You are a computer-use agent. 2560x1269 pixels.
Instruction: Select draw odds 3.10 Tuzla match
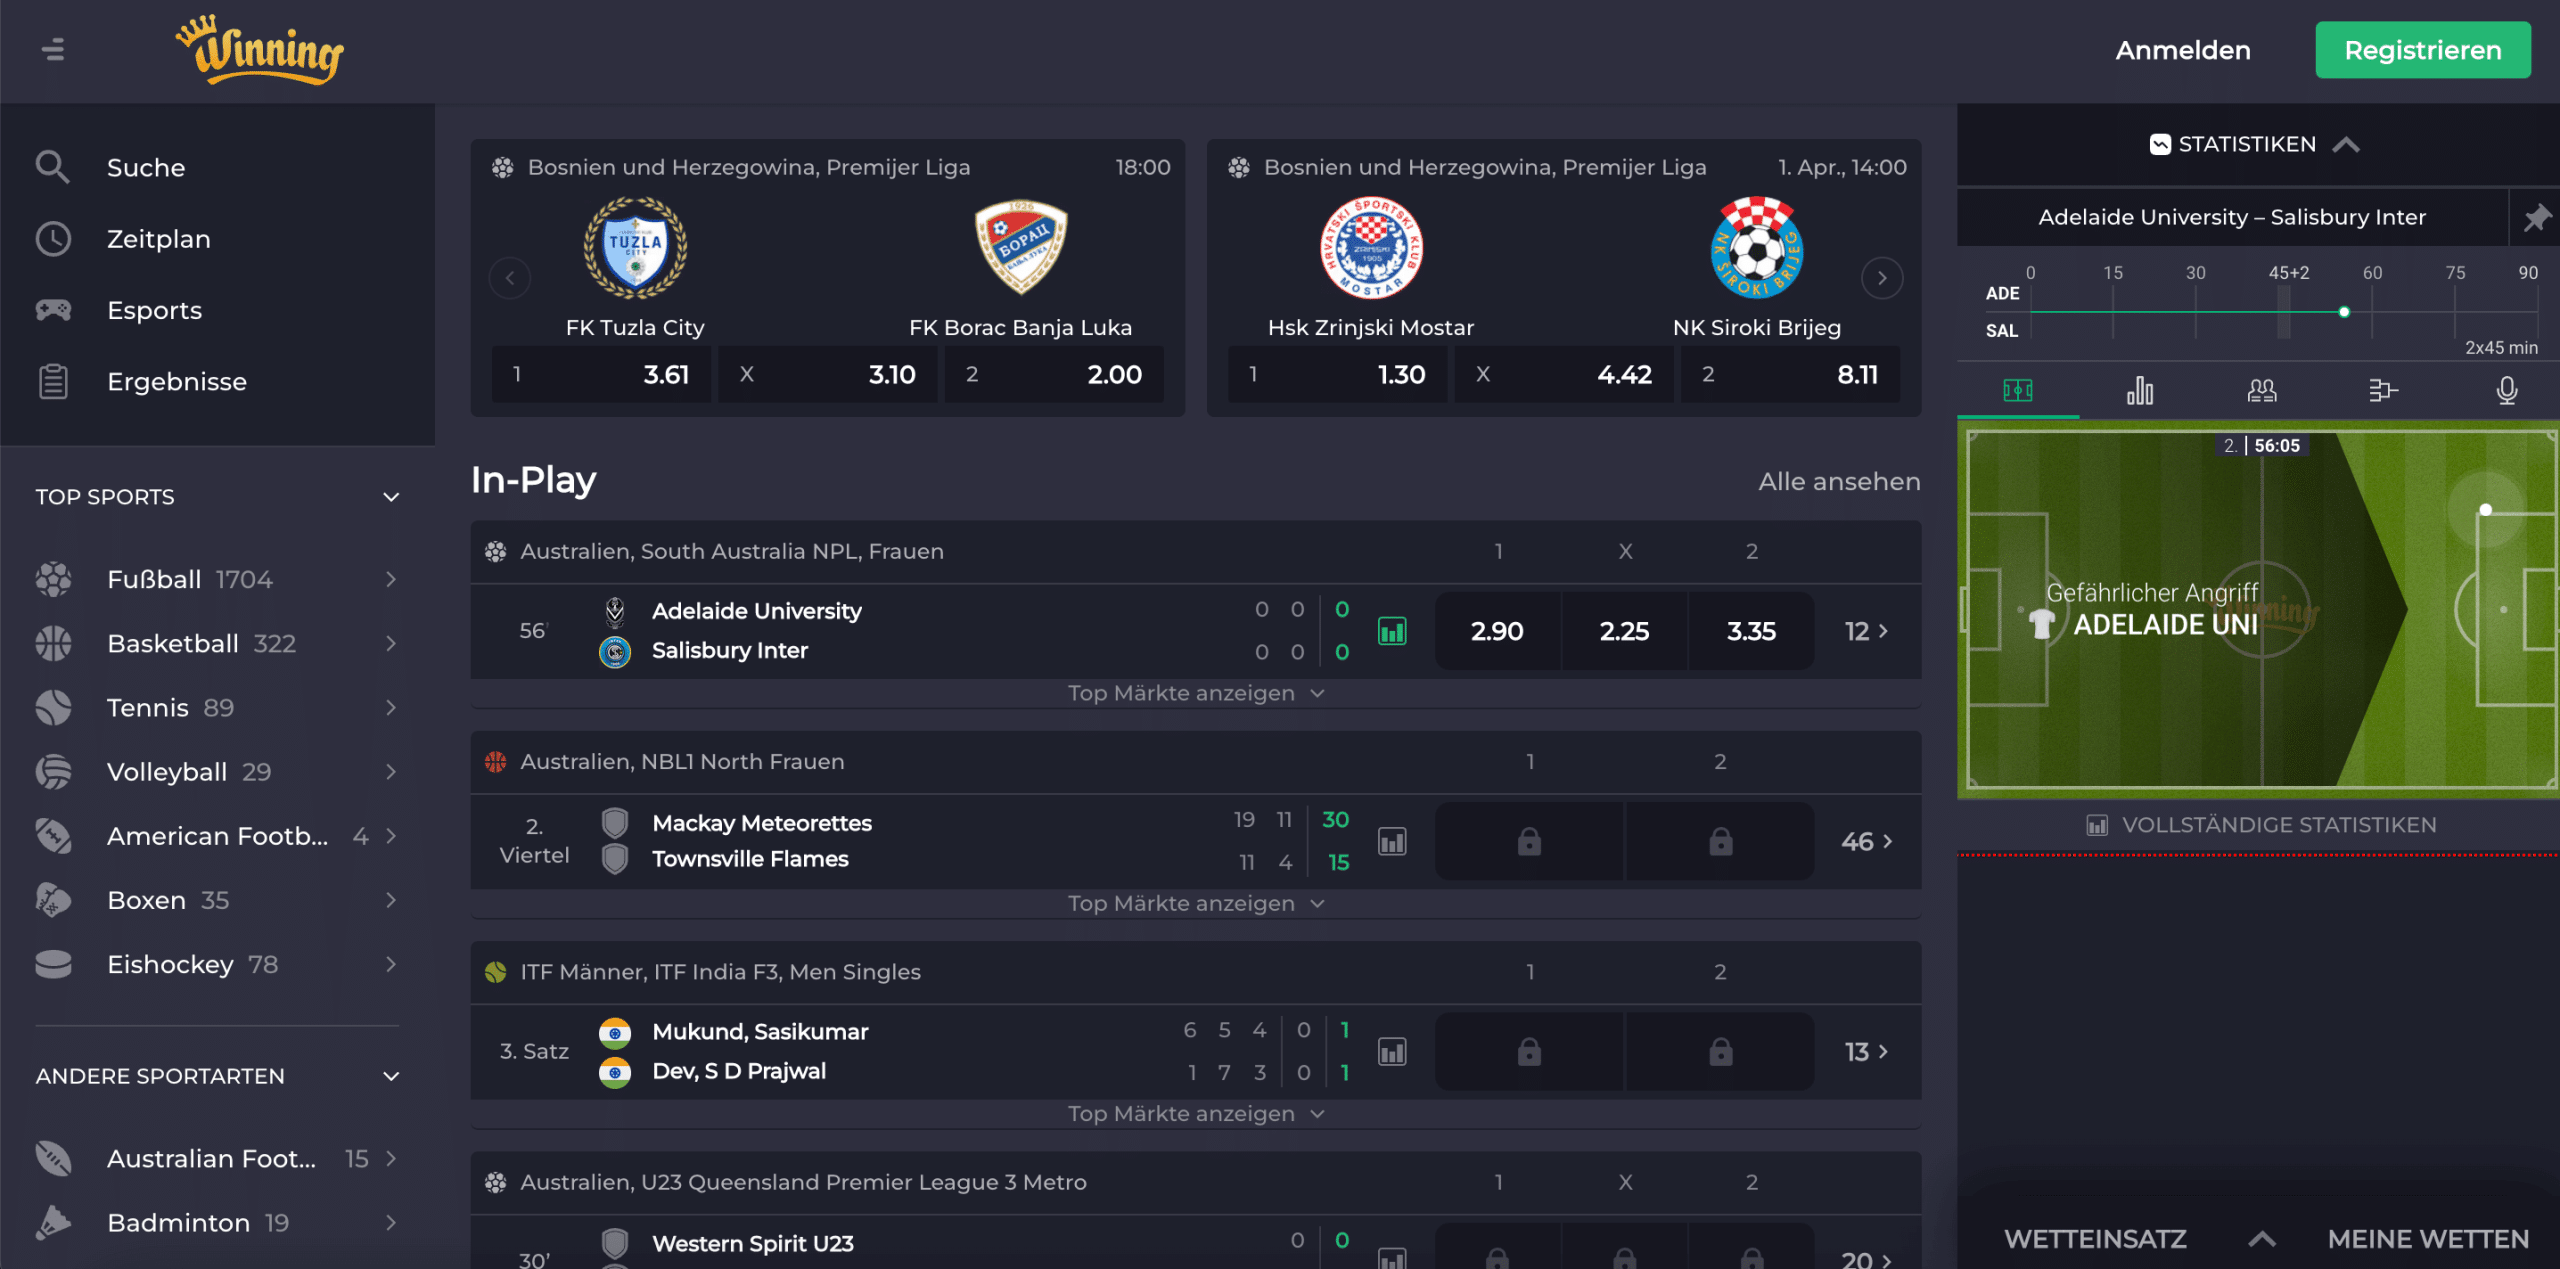(827, 374)
